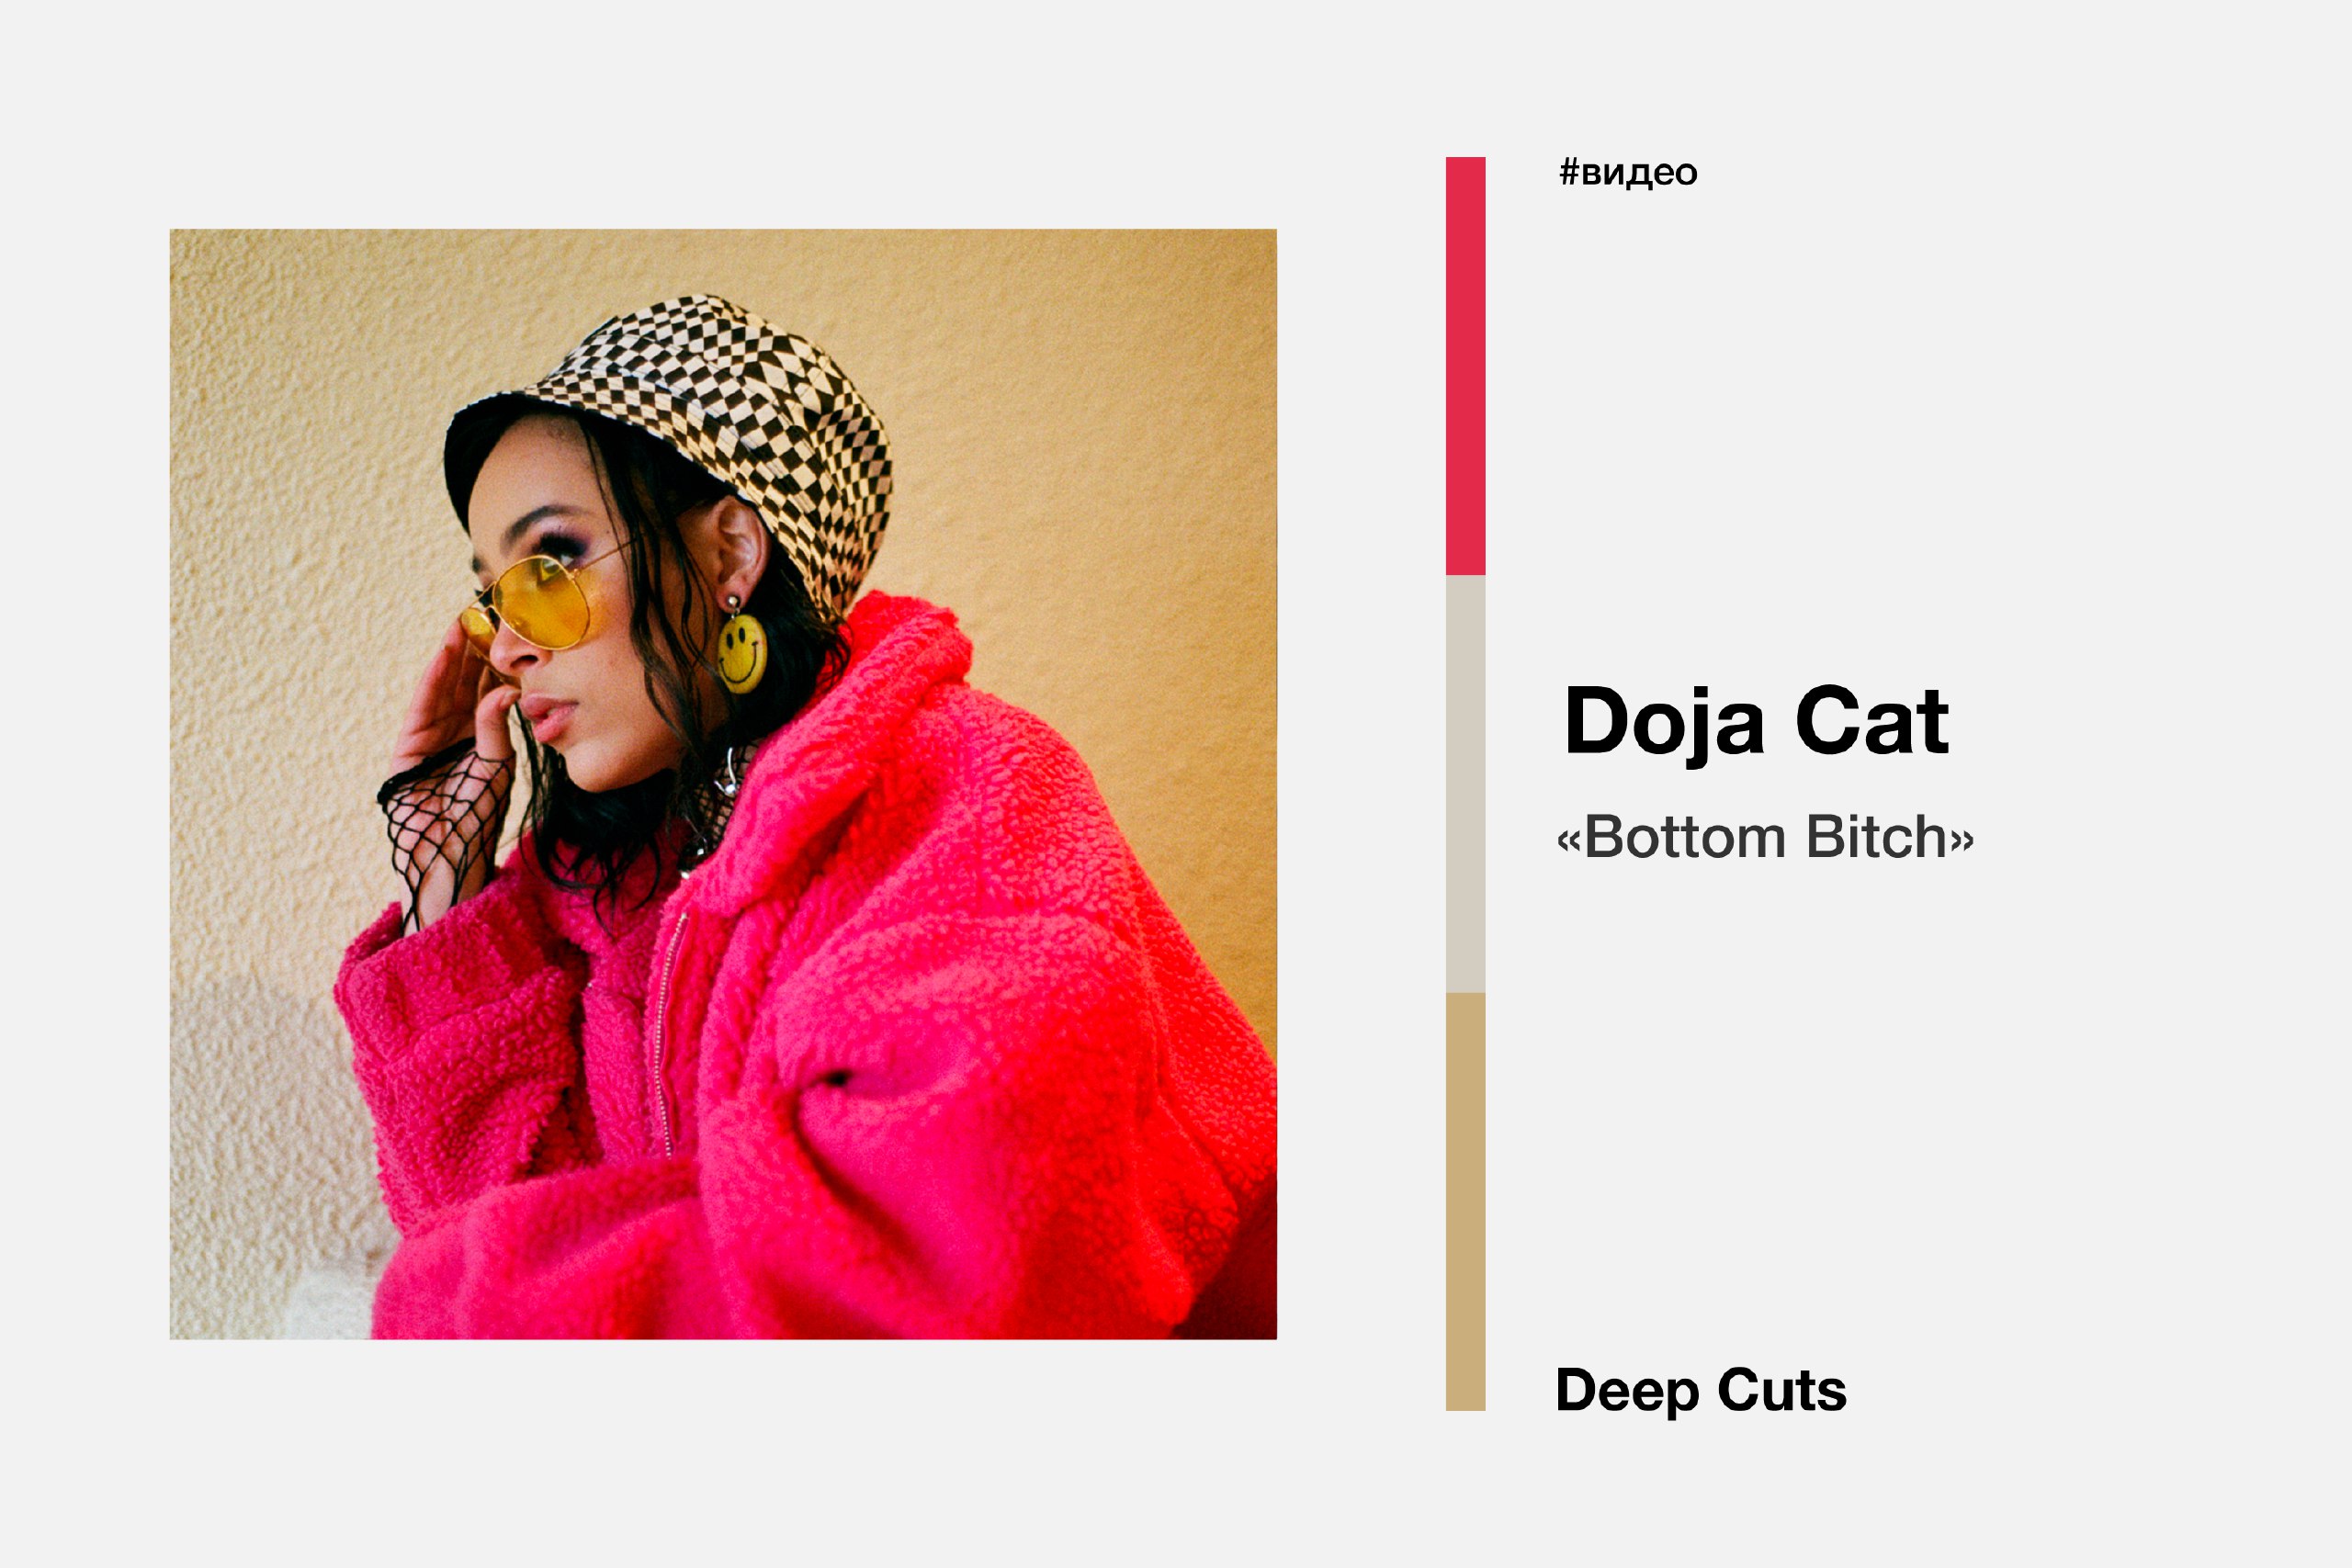Screen dimensions: 2352x1568
Task: Click the «Bottom Bitch» song subtitle
Action: [1765, 836]
